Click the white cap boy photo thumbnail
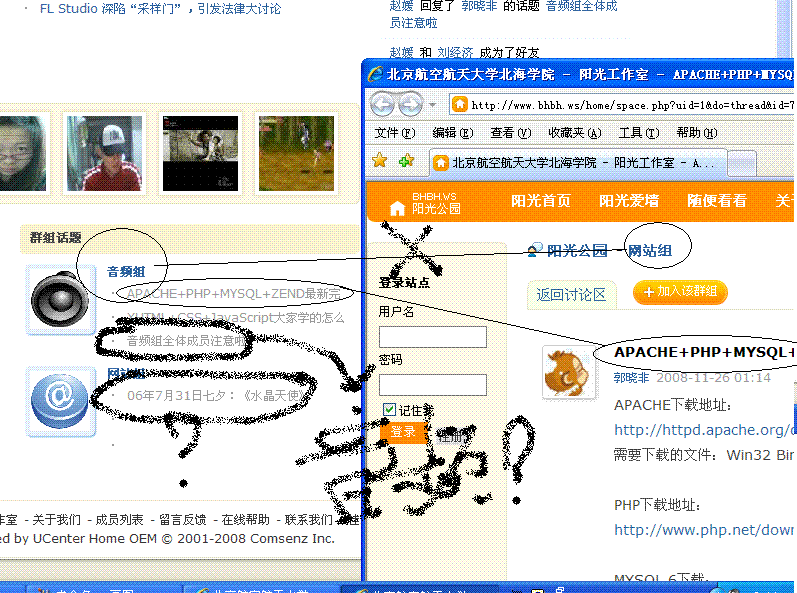This screenshot has height=593, width=797. coord(105,153)
